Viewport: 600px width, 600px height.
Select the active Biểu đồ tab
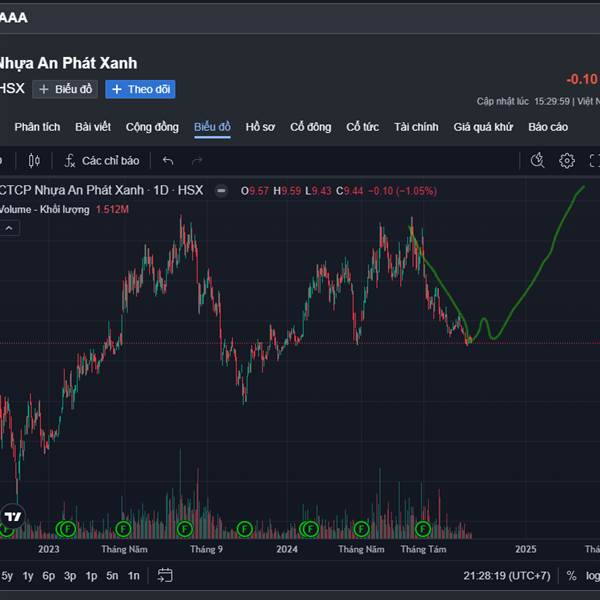[x=212, y=127]
